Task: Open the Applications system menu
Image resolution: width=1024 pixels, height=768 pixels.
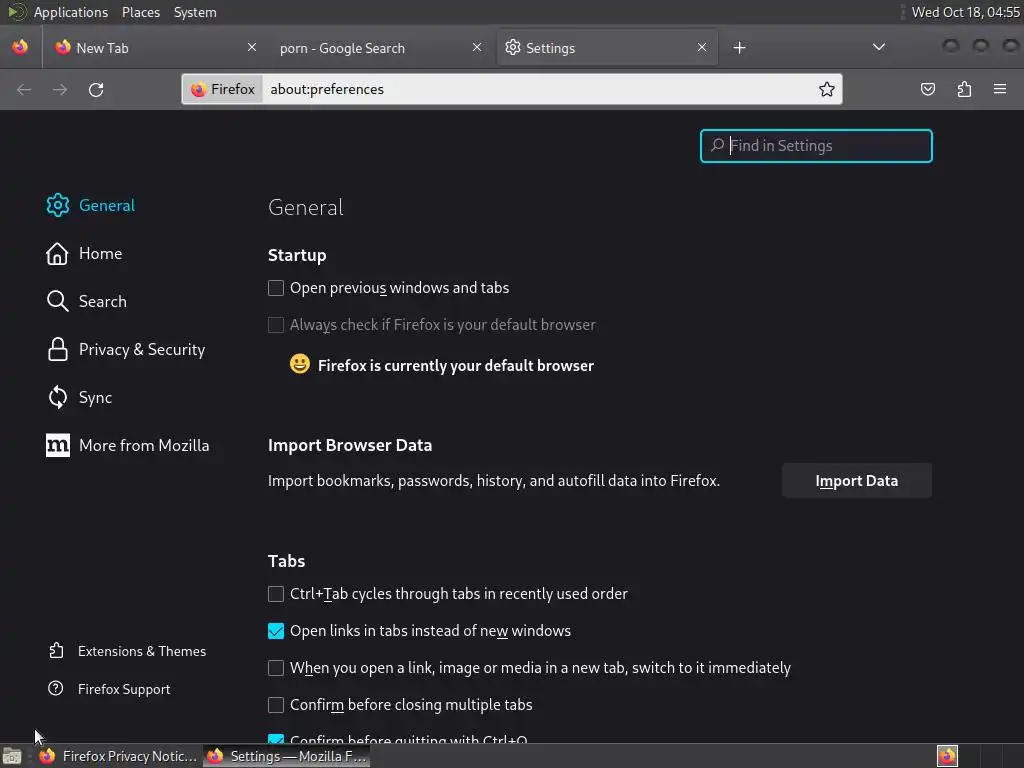Action: (x=70, y=12)
